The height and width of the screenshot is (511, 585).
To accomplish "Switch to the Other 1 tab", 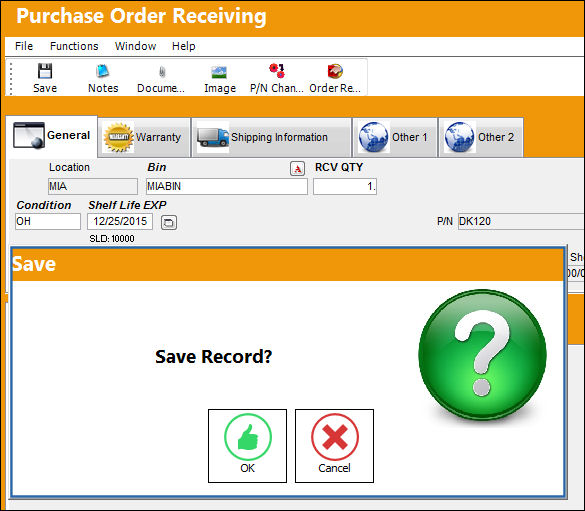I will pos(395,137).
